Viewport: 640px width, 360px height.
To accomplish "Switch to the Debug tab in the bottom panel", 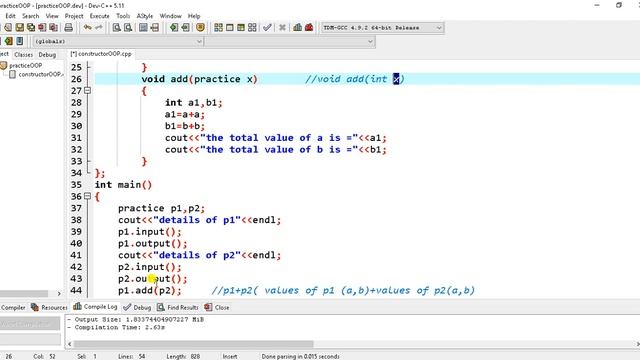I will [138, 307].
